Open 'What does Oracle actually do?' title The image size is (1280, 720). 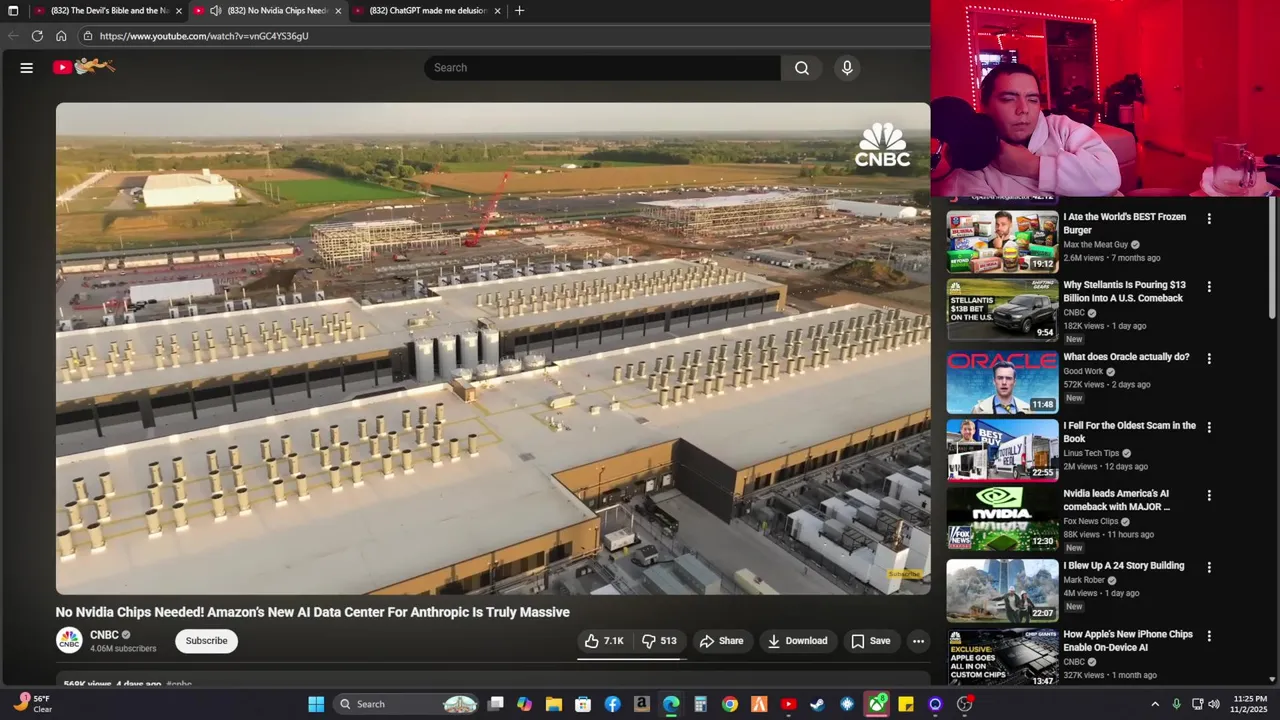(x=1126, y=357)
